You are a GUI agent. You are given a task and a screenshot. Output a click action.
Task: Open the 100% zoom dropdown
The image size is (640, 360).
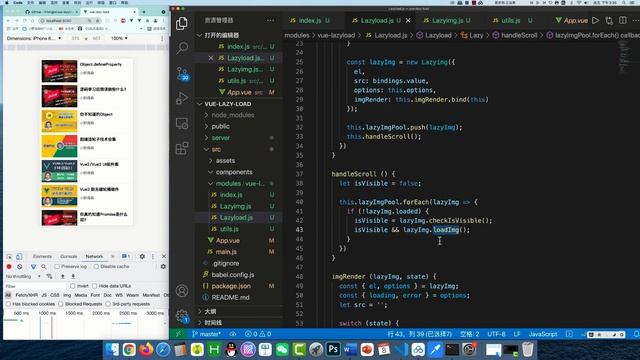click(119, 38)
